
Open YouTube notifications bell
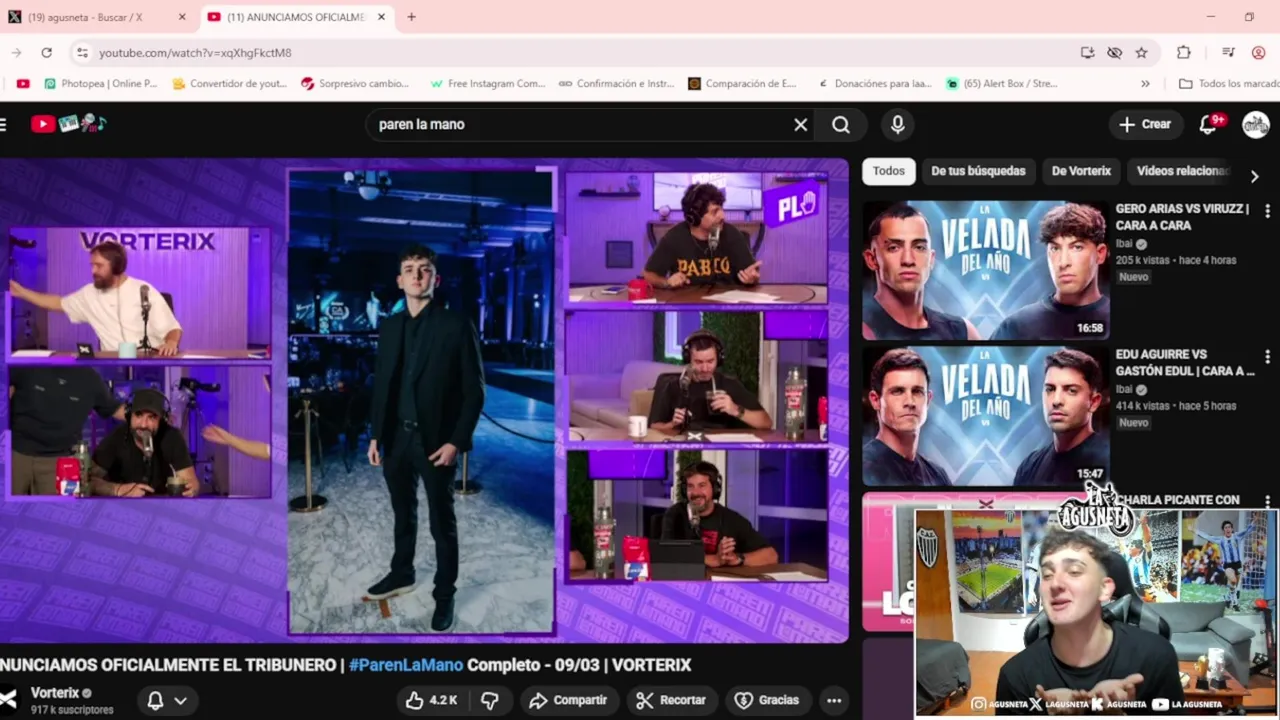tap(1209, 124)
